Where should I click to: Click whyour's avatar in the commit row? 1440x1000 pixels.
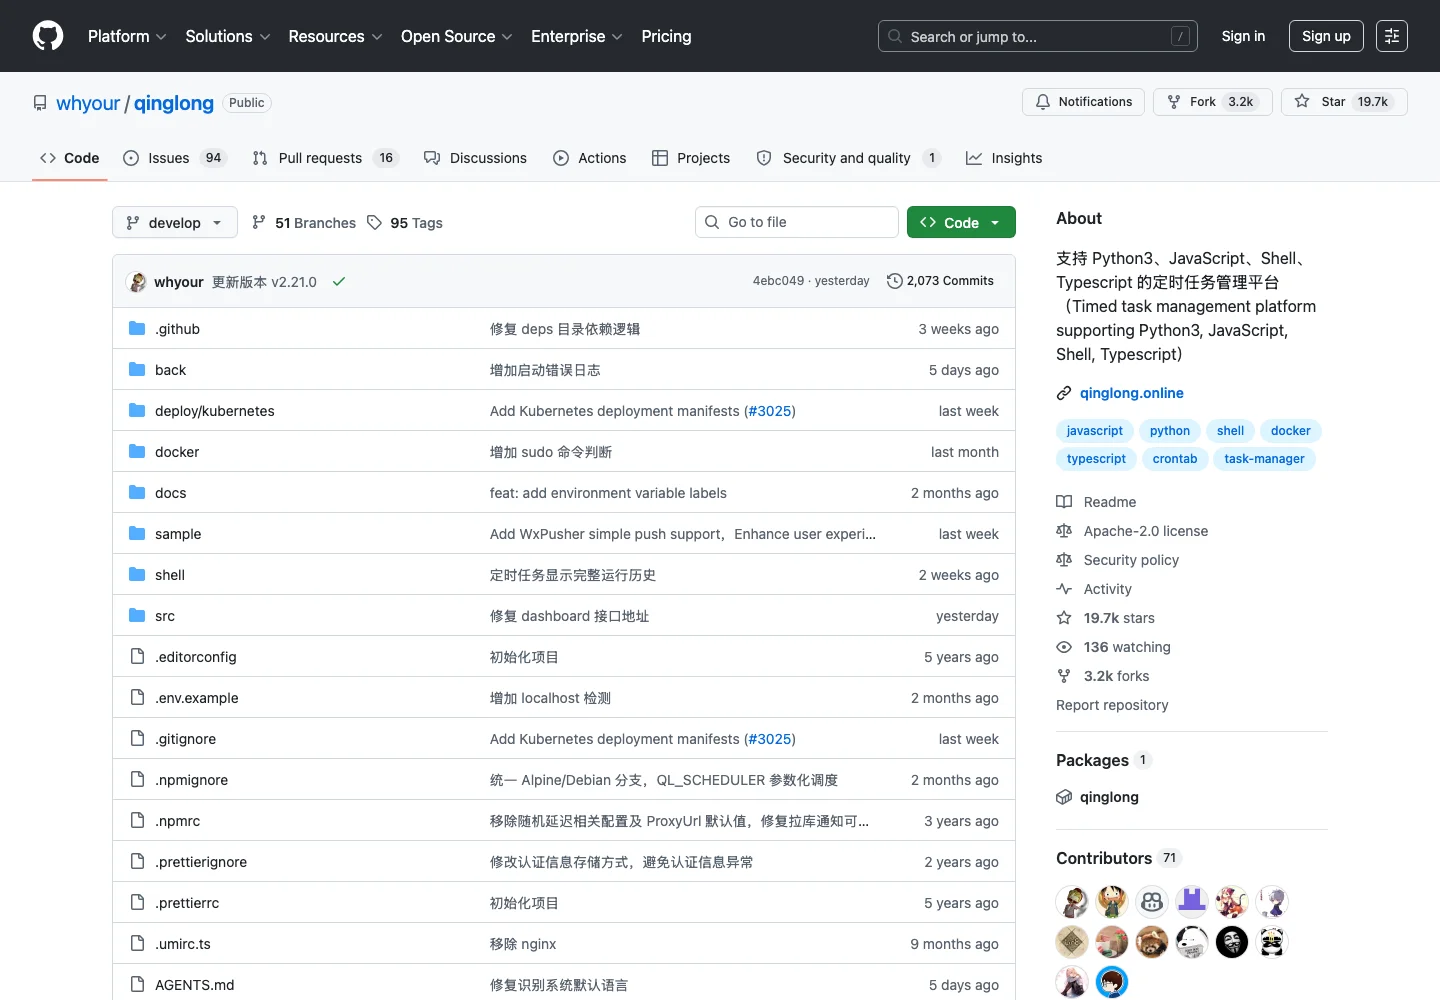(x=138, y=282)
